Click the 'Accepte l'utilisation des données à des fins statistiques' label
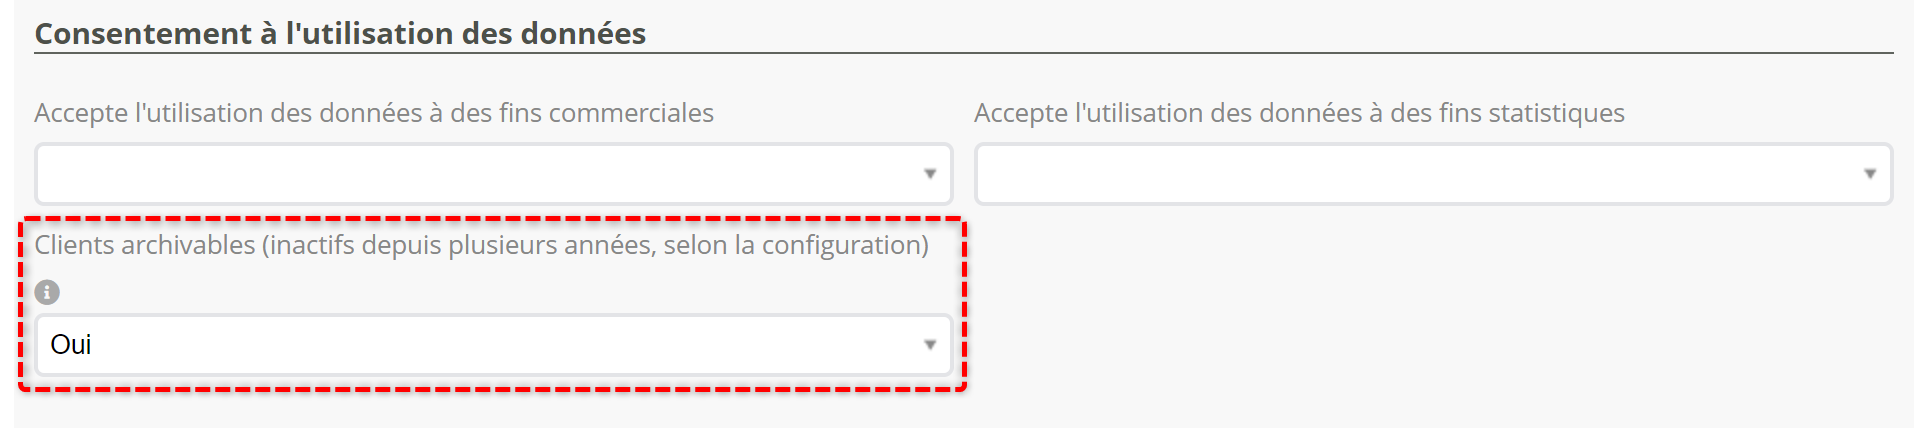This screenshot has height=428, width=1928. (1299, 113)
